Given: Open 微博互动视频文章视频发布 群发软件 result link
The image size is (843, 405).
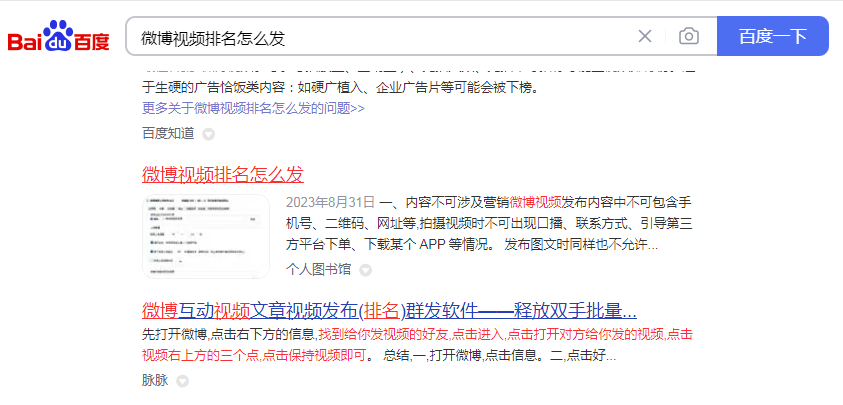Looking at the screenshot, I should click(x=389, y=310).
